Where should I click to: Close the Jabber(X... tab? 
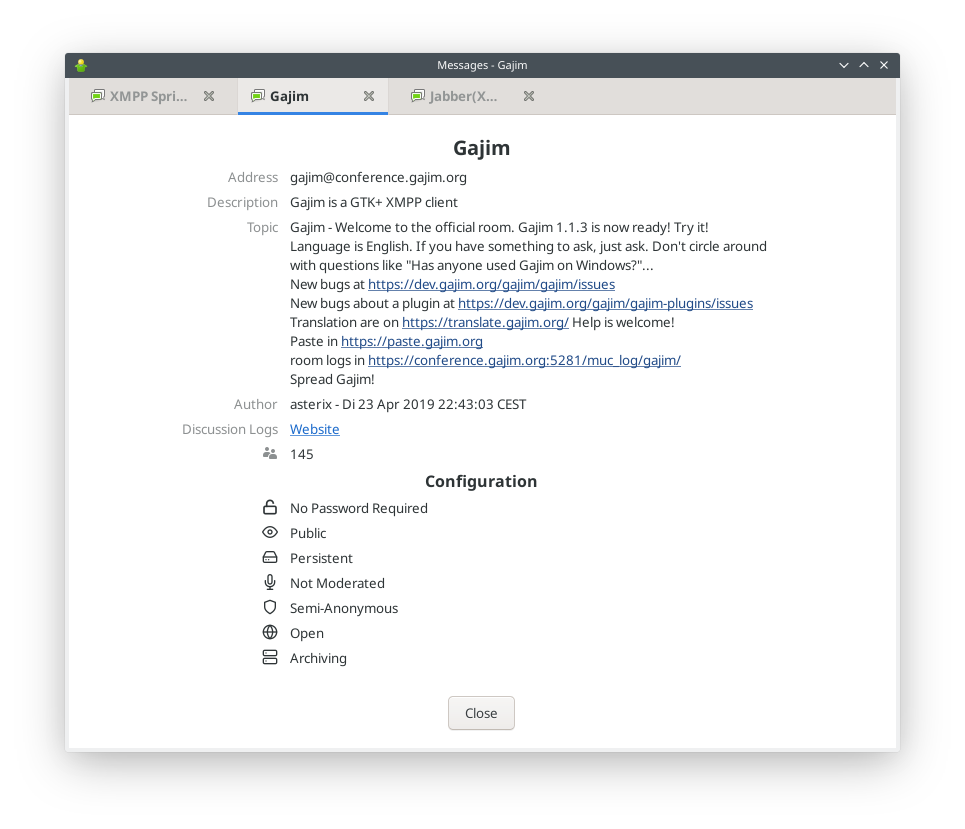529,96
